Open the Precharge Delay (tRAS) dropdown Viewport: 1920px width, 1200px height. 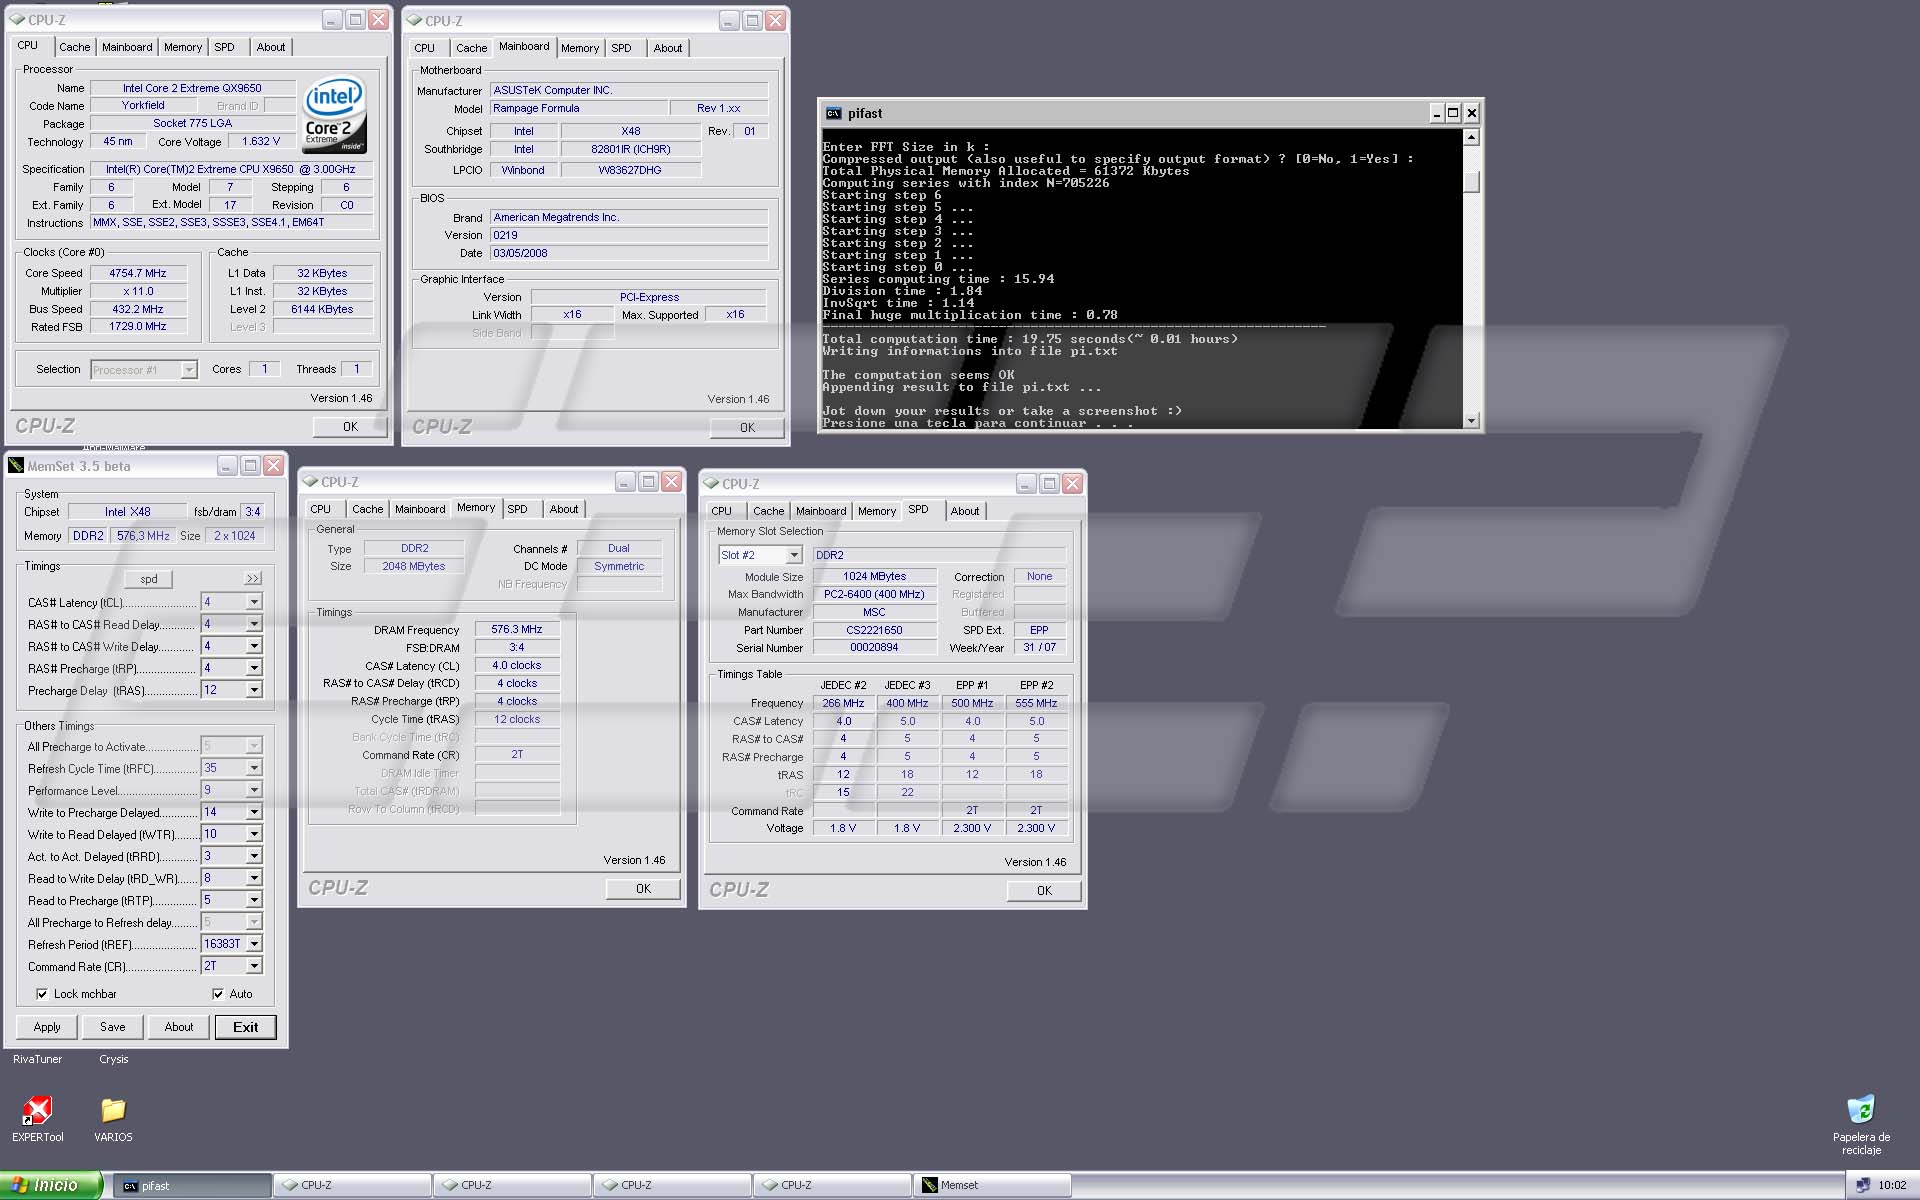(254, 690)
